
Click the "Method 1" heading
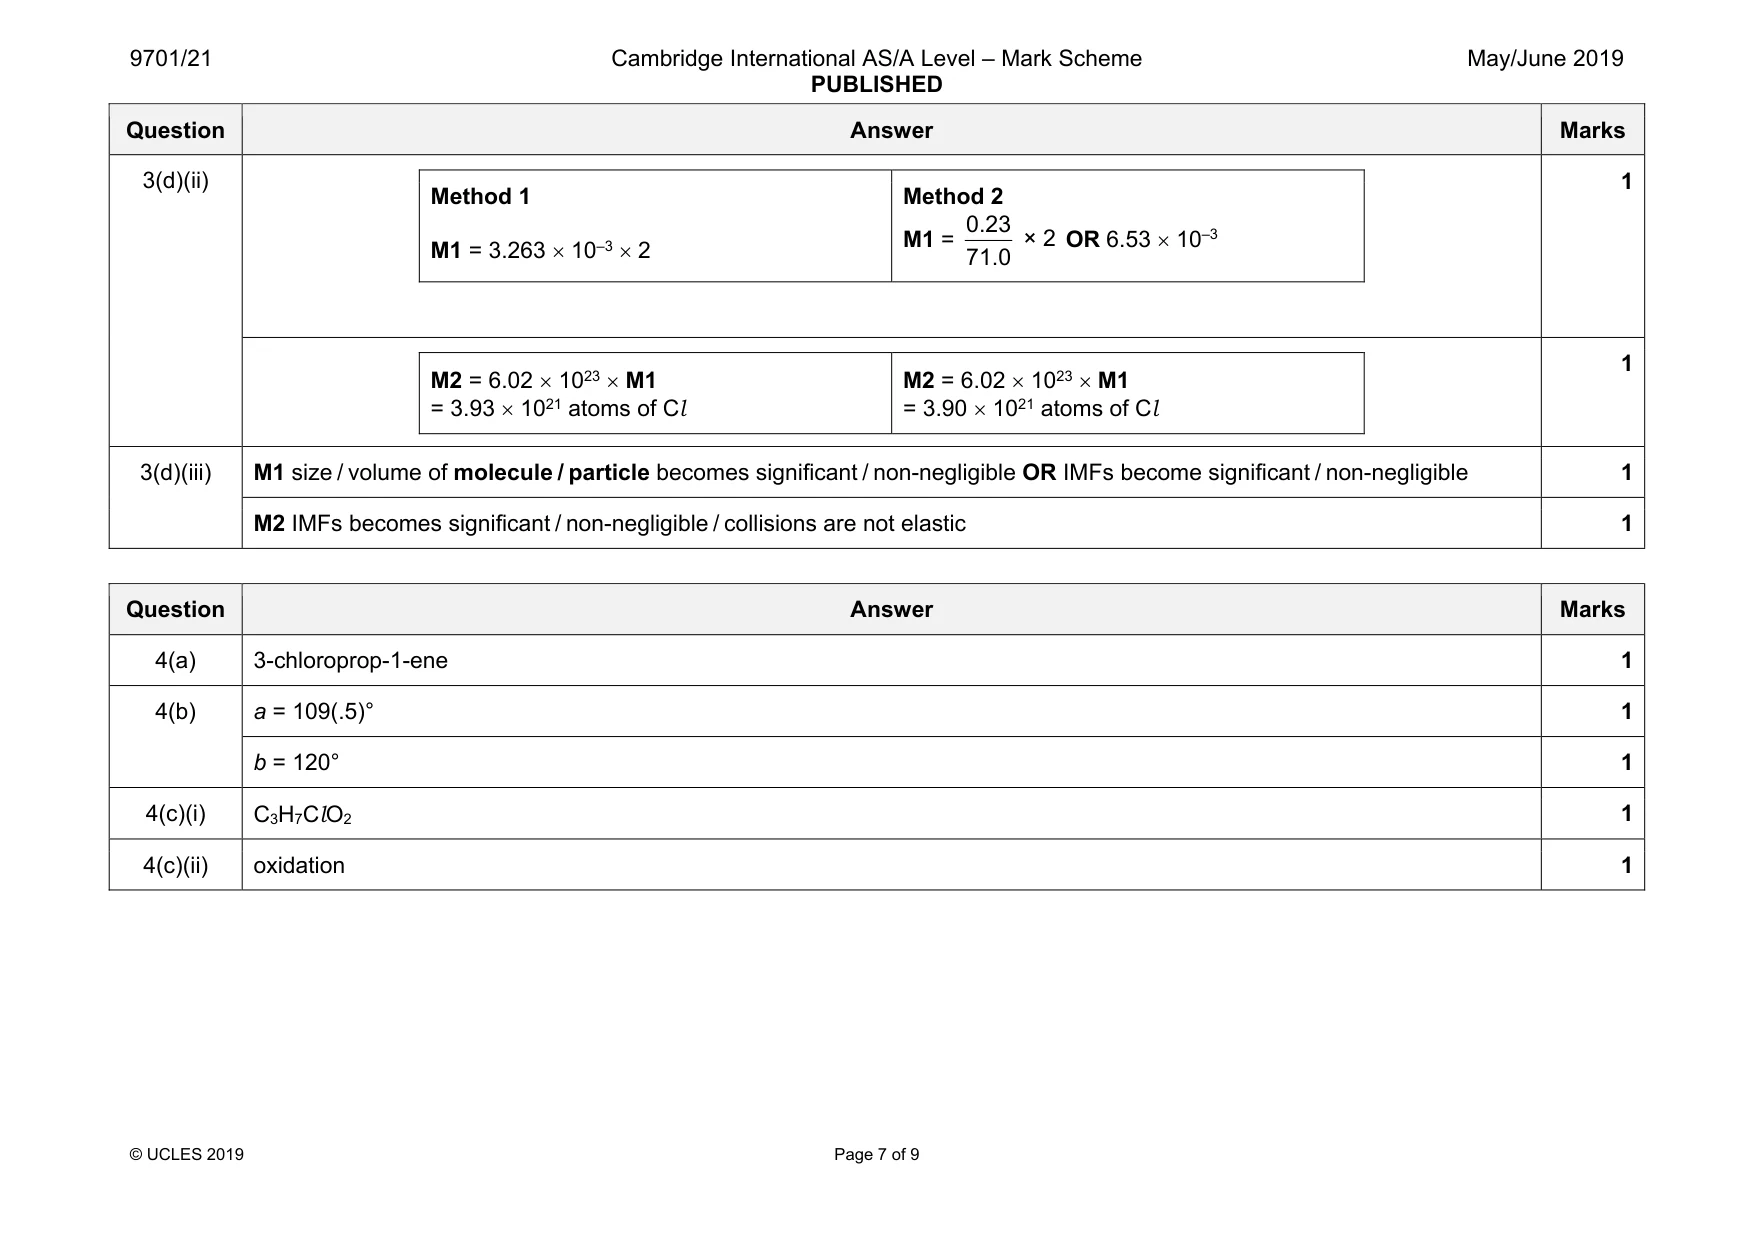coord(480,197)
